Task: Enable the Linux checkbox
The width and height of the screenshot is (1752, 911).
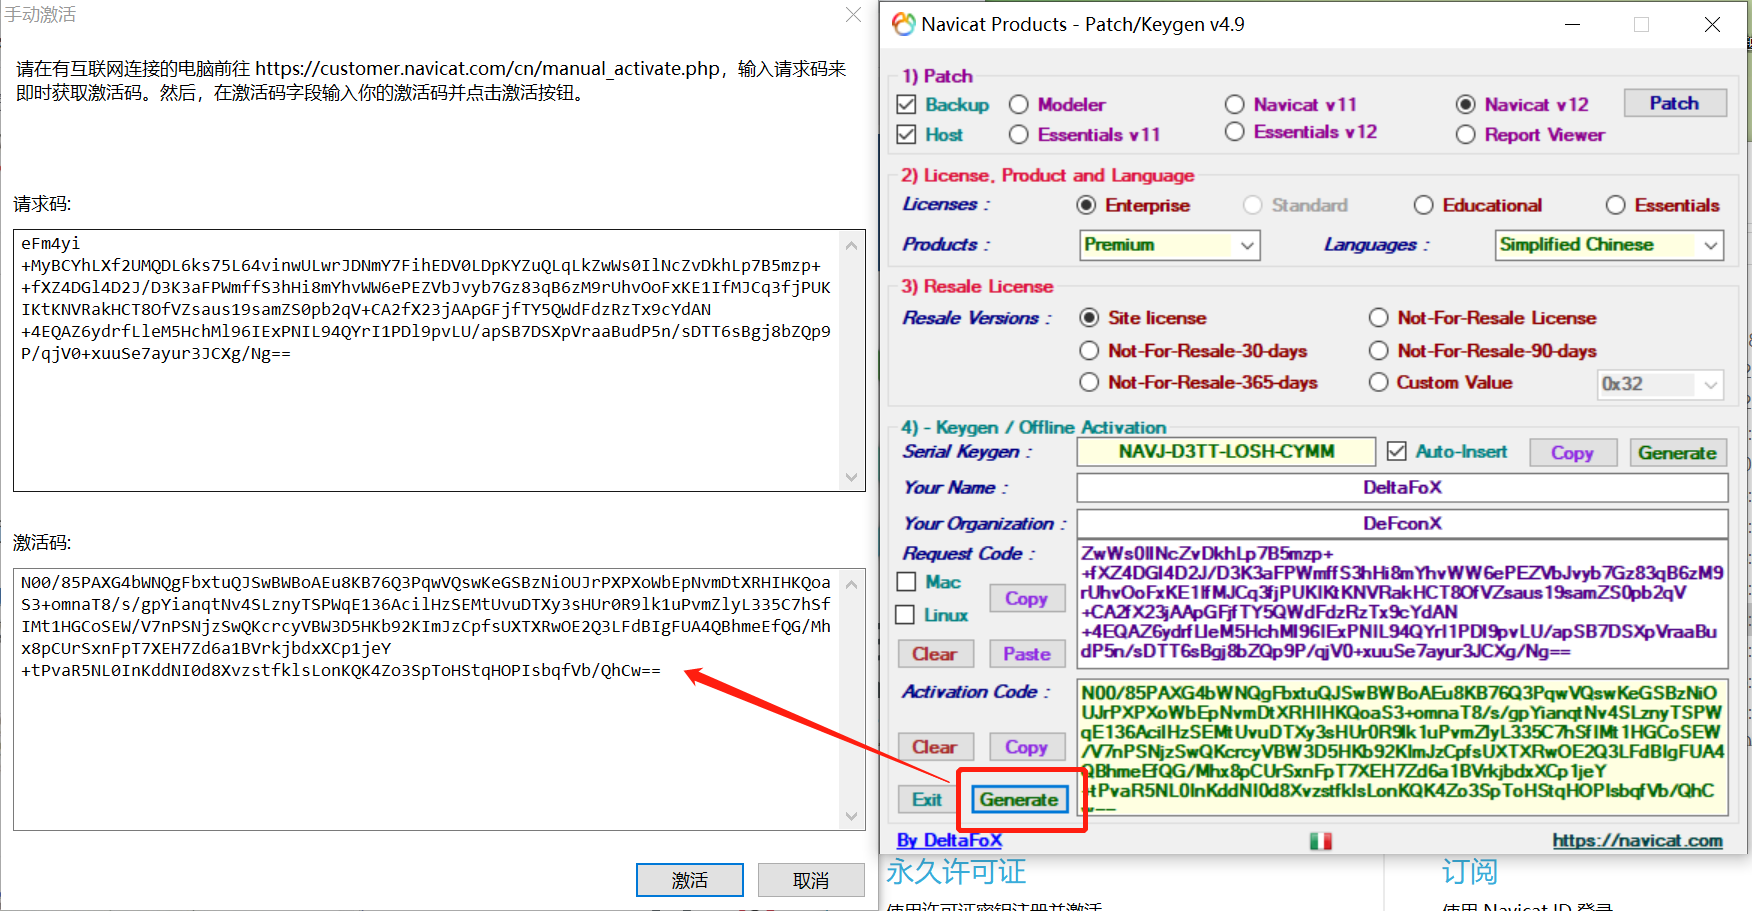Action: click(x=906, y=615)
